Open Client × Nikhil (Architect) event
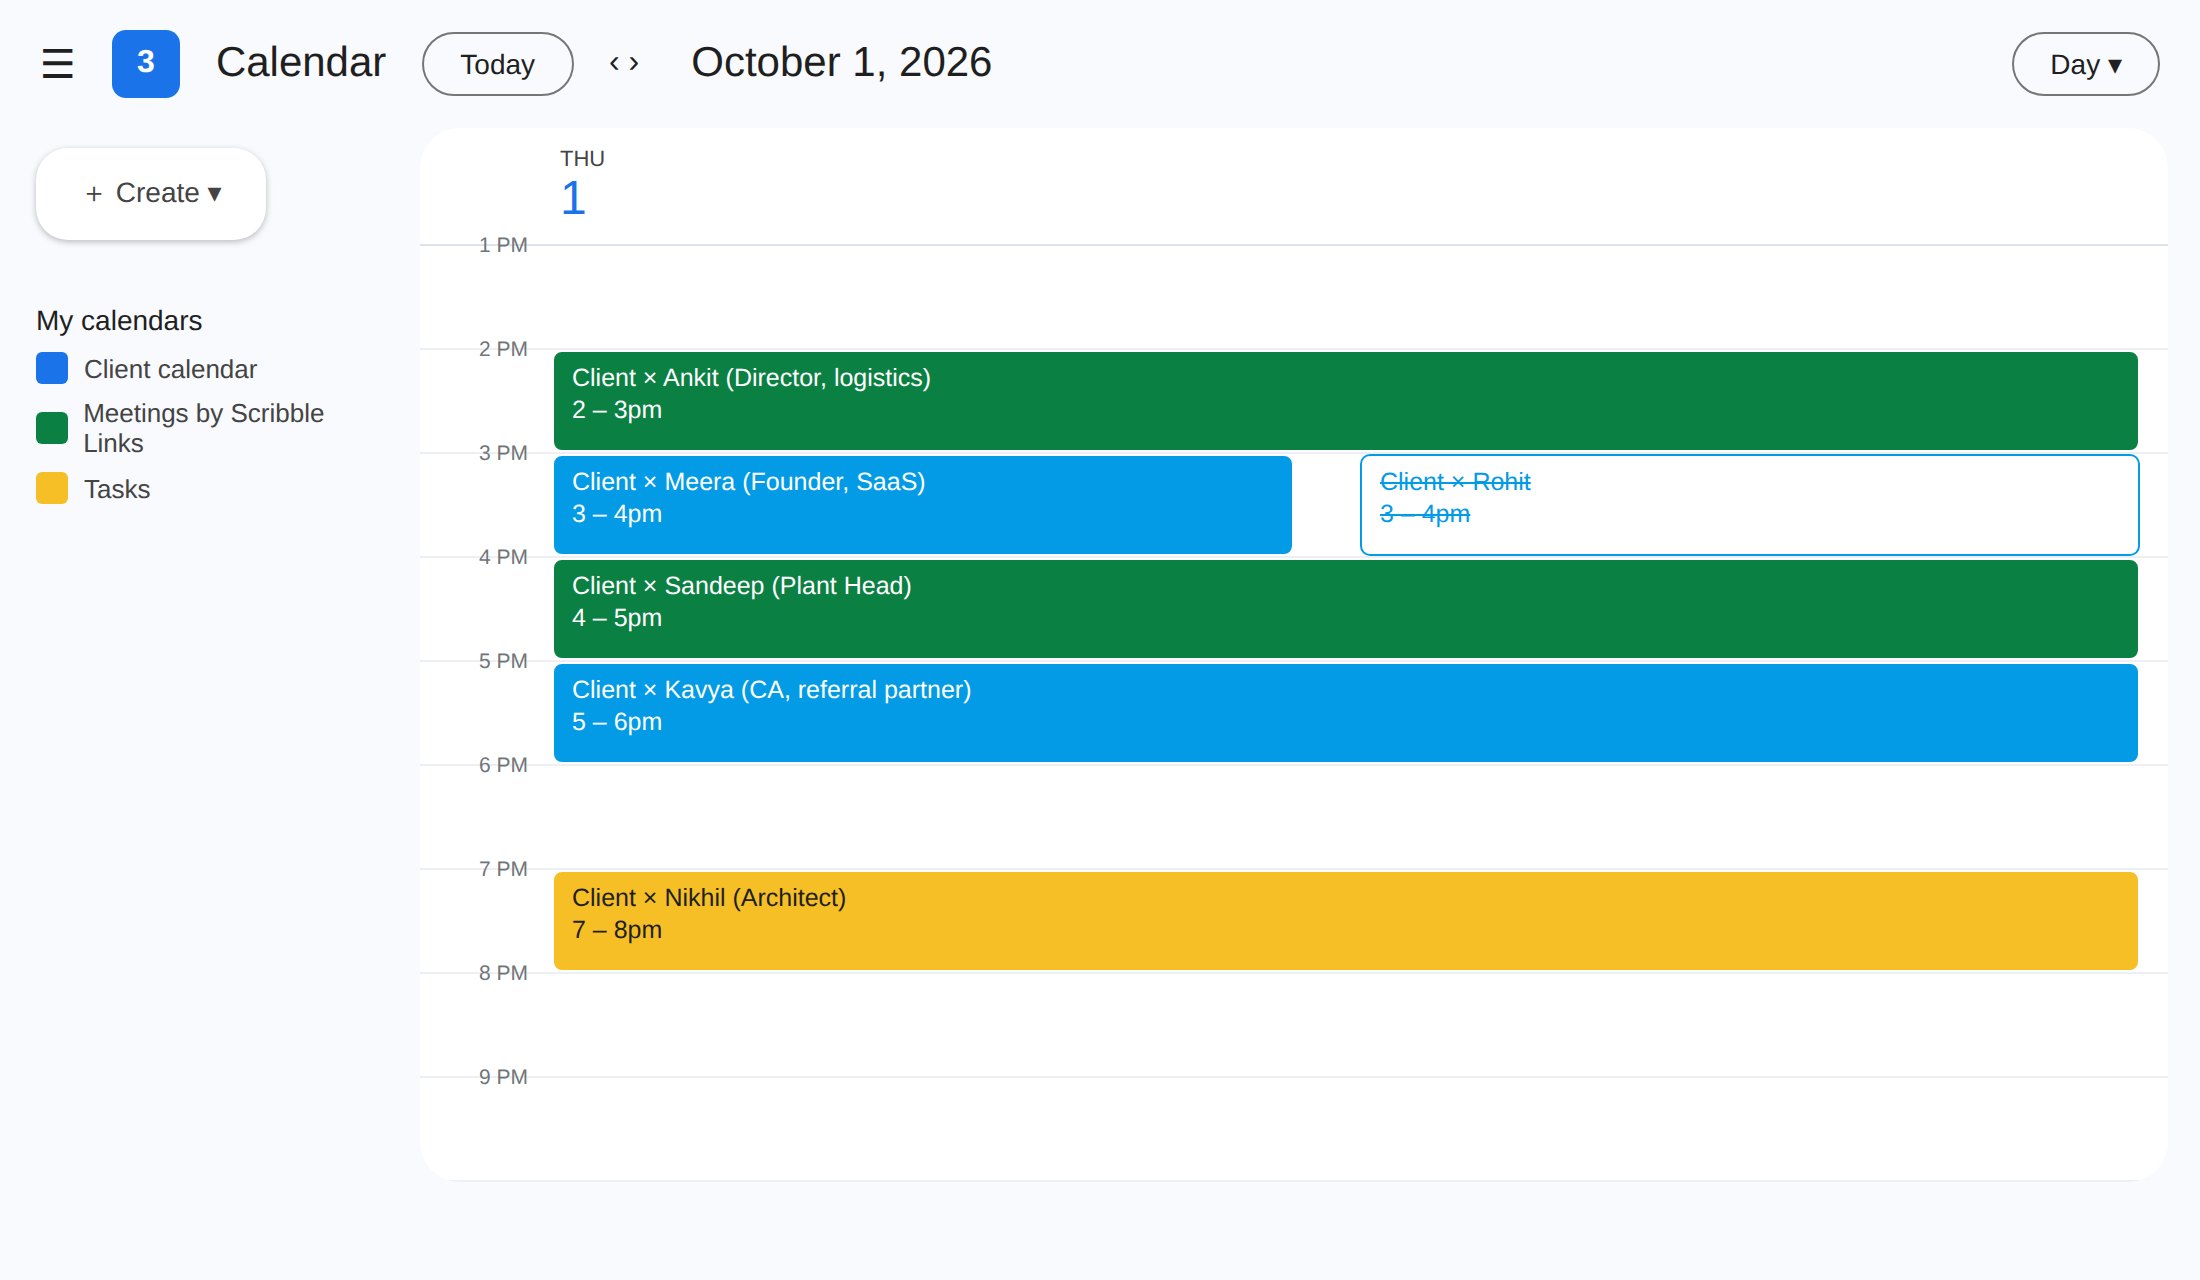Image resolution: width=2200 pixels, height=1280 pixels. click(1346, 921)
